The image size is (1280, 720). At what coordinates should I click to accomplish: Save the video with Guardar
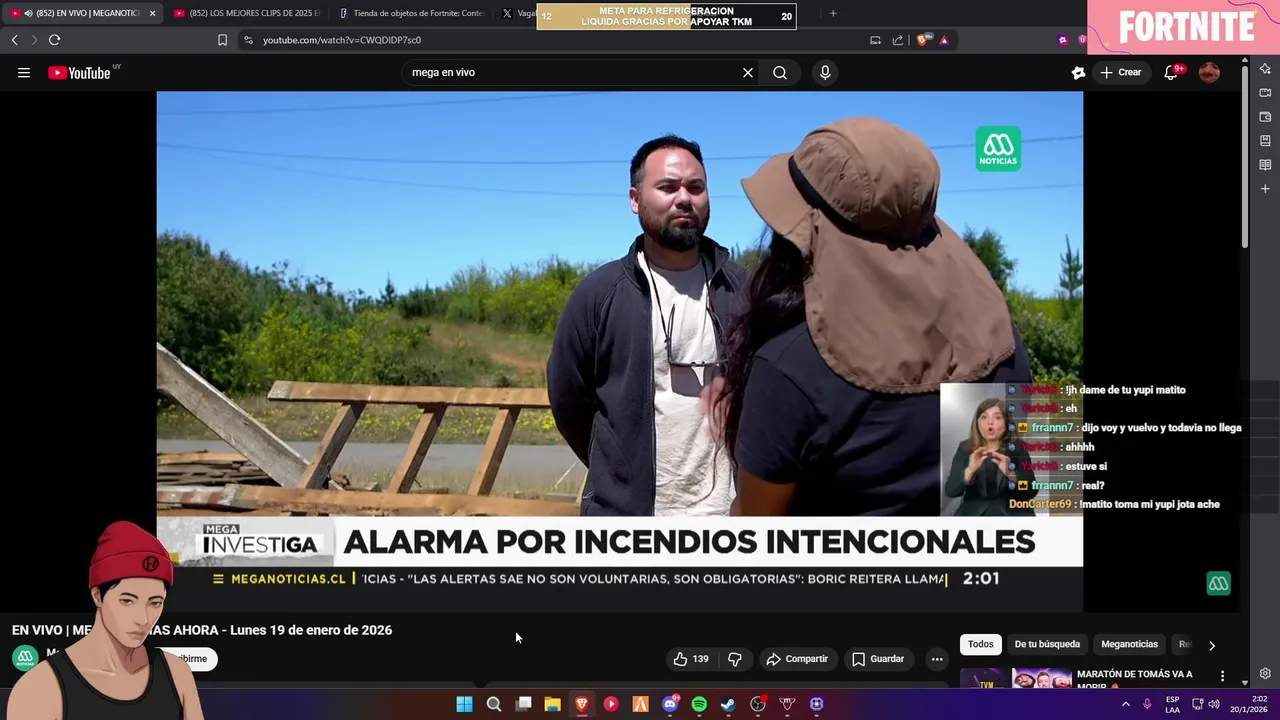tap(878, 659)
